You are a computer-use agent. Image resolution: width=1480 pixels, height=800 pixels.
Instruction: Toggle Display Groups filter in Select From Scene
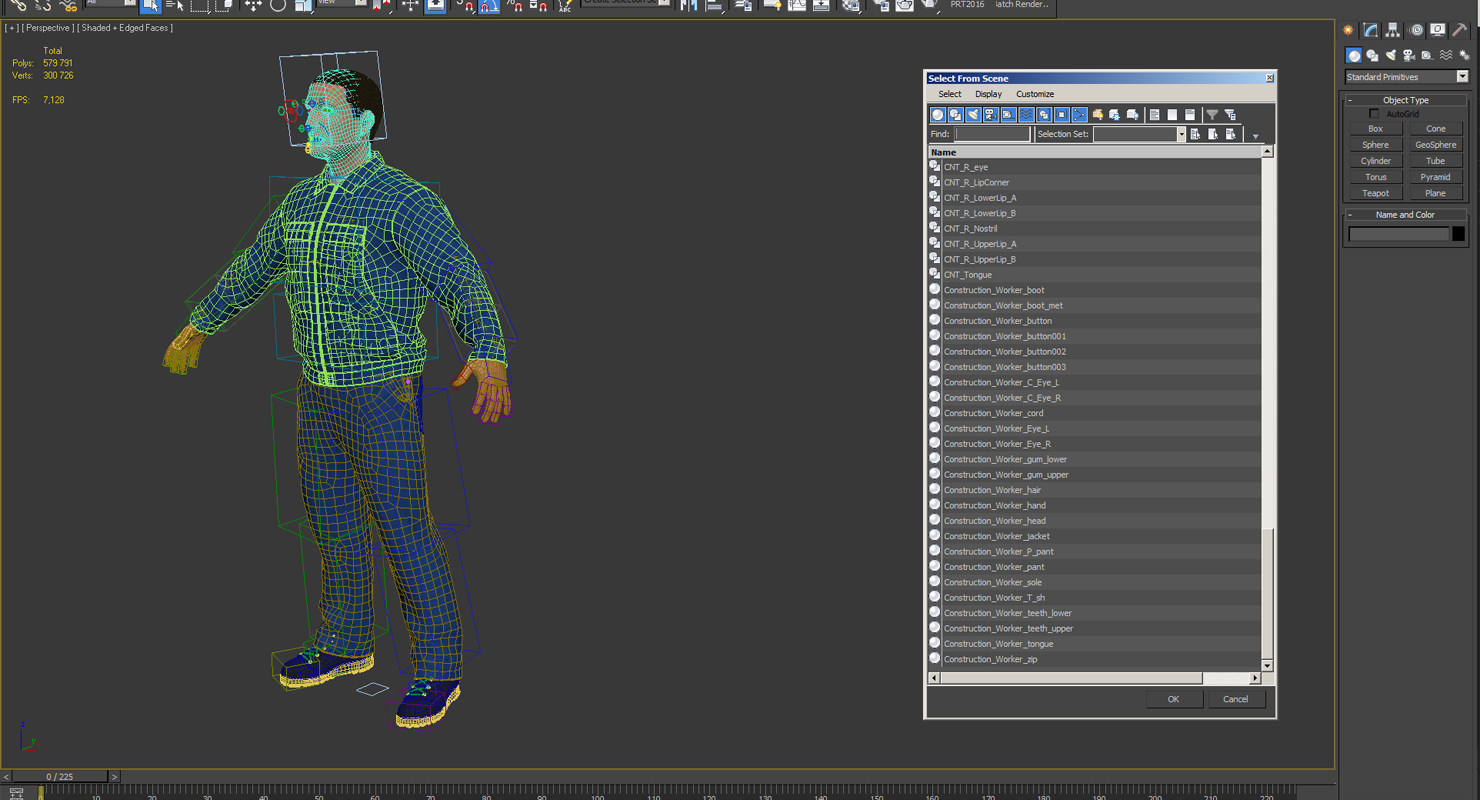click(1044, 115)
